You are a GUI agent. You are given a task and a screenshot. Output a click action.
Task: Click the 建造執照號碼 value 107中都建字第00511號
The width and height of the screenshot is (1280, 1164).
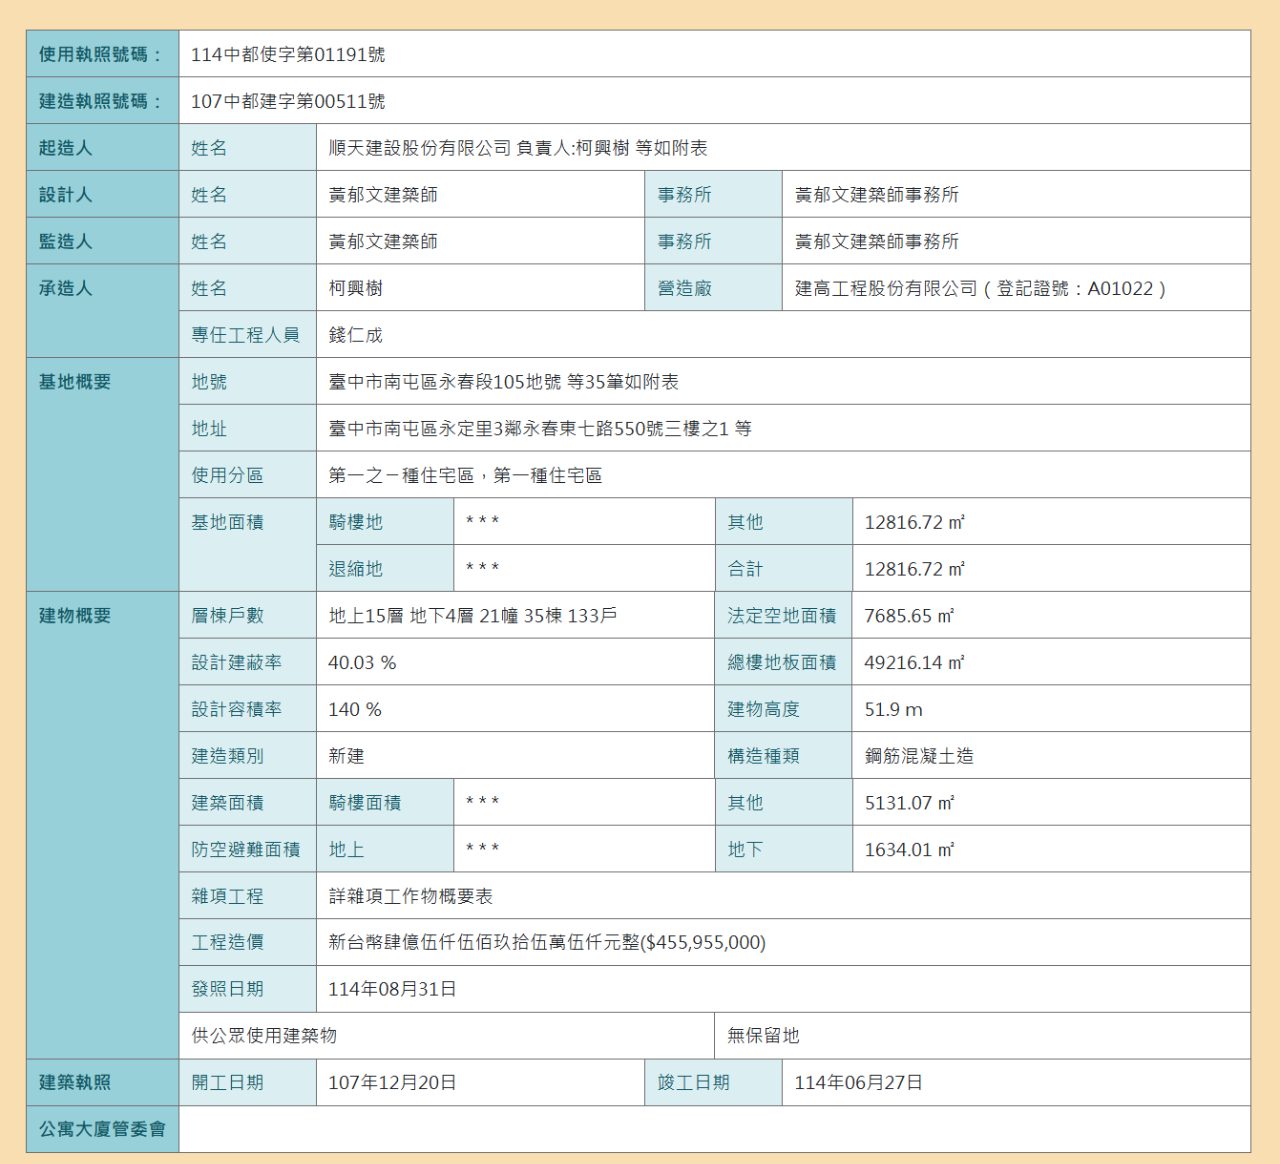click(288, 102)
